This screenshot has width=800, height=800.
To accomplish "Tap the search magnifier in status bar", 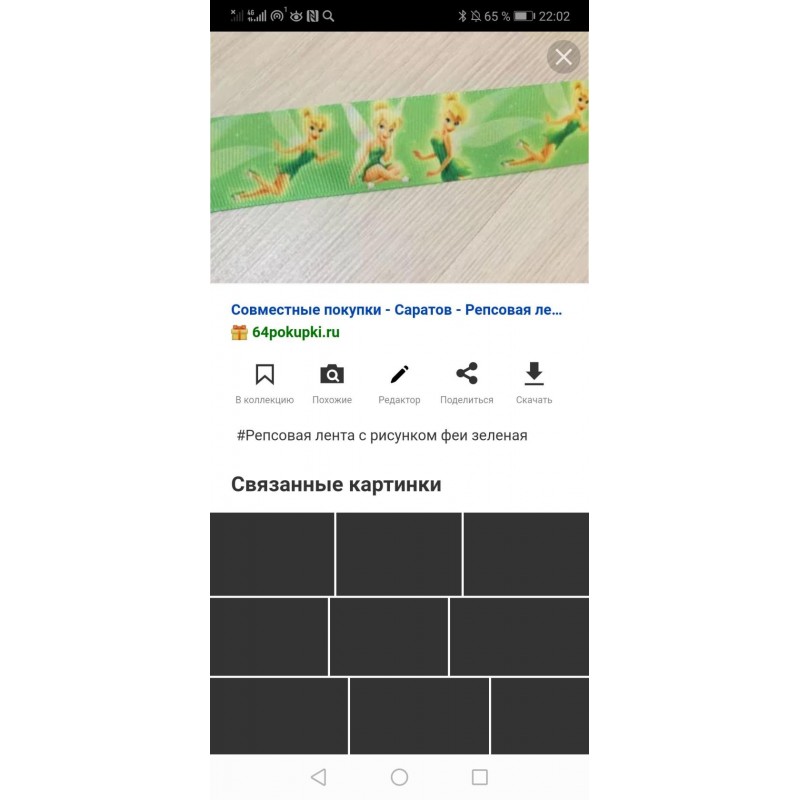I will click(329, 16).
